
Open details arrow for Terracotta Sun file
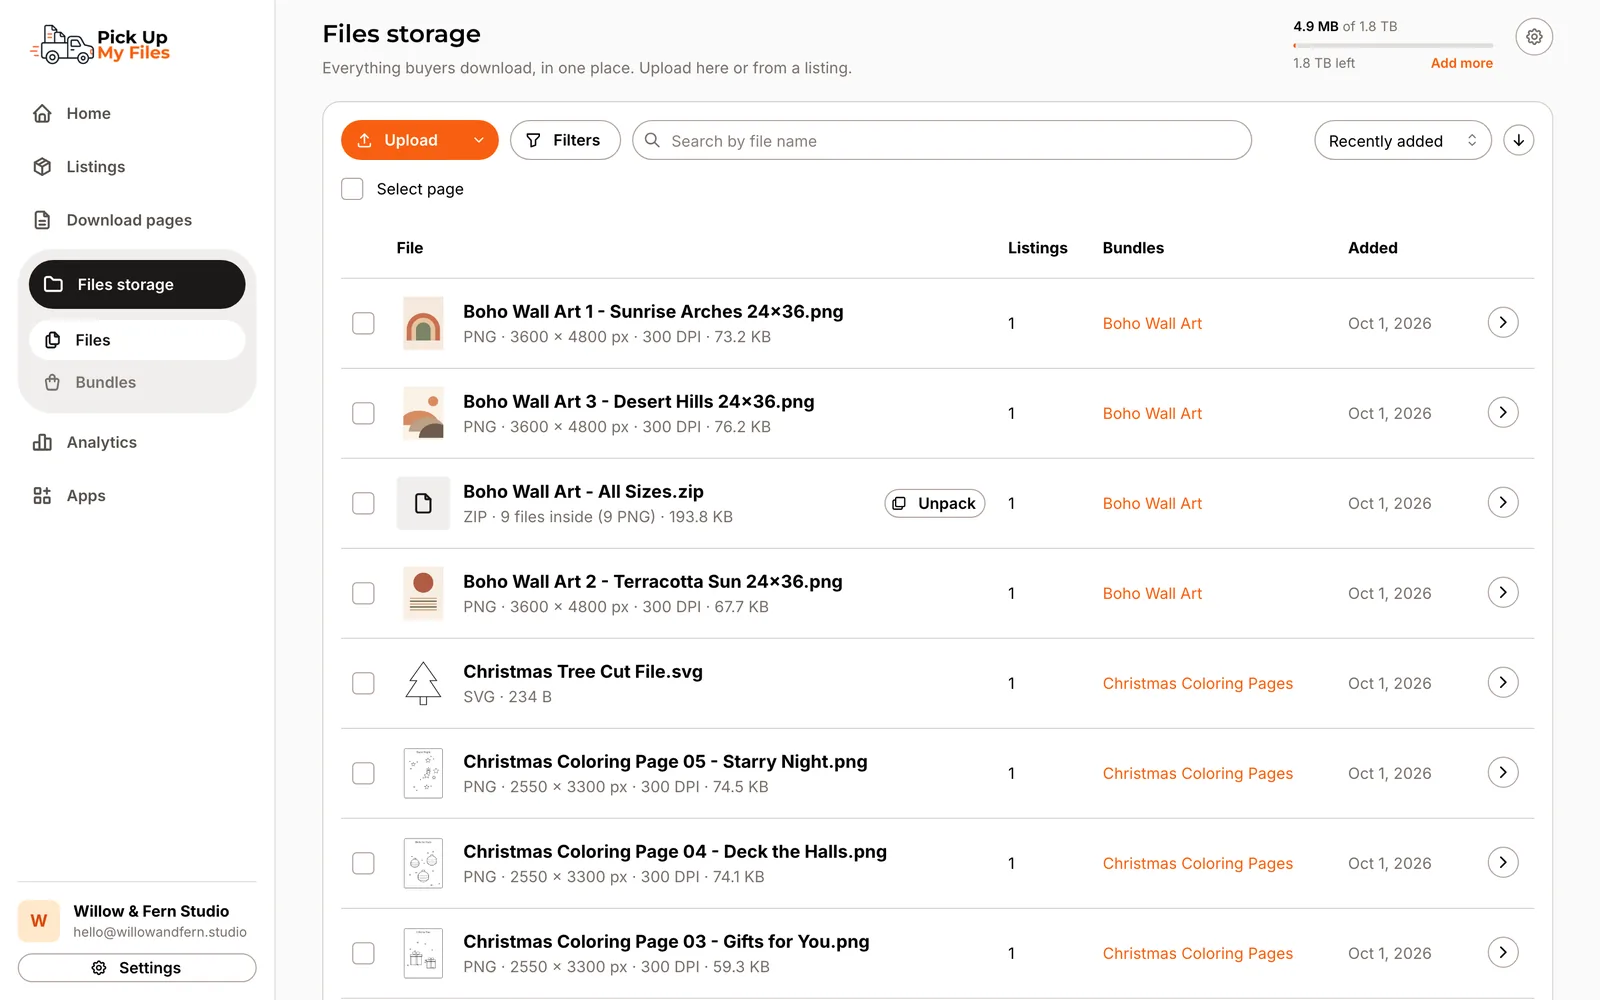point(1503,592)
